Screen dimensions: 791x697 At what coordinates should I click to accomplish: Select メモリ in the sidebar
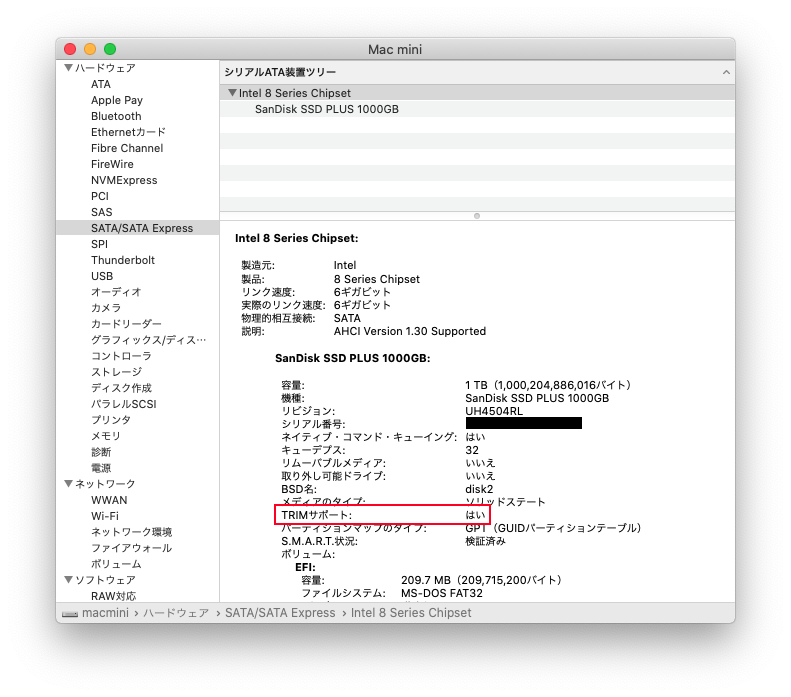pos(106,436)
